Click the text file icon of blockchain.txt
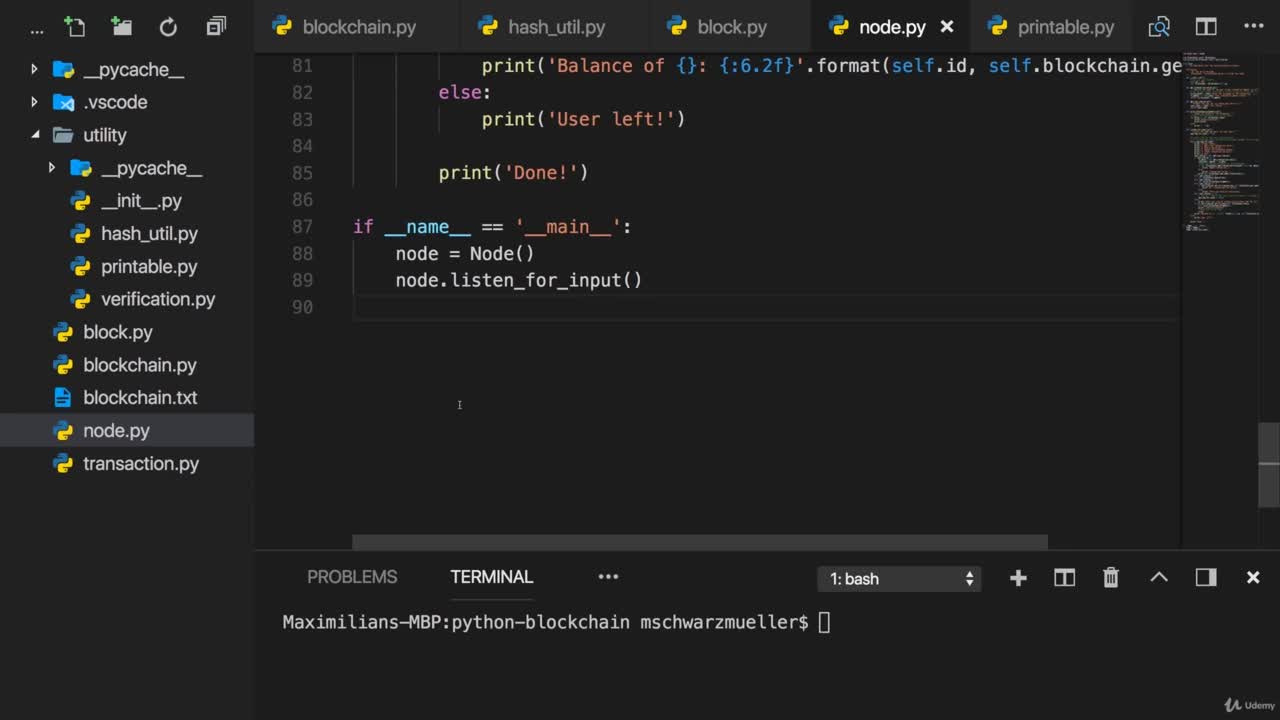The image size is (1280, 720). pyautogui.click(x=62, y=397)
